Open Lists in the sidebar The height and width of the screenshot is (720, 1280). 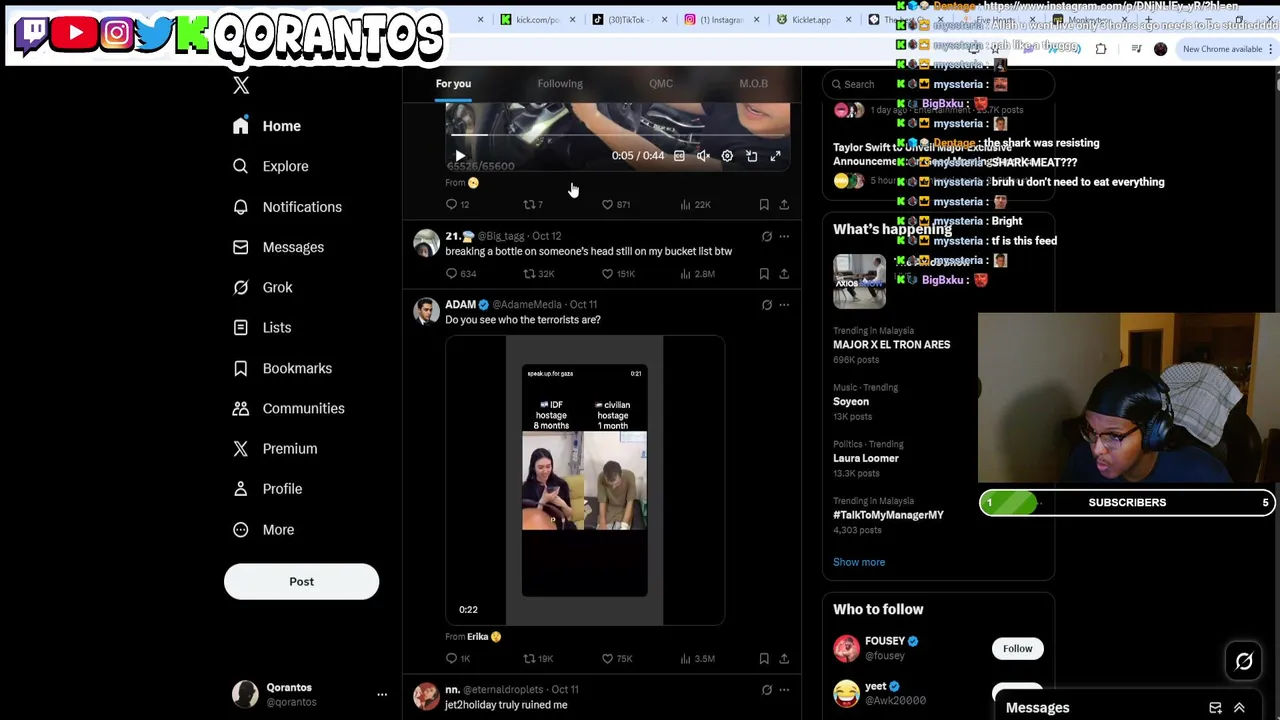tap(262, 327)
